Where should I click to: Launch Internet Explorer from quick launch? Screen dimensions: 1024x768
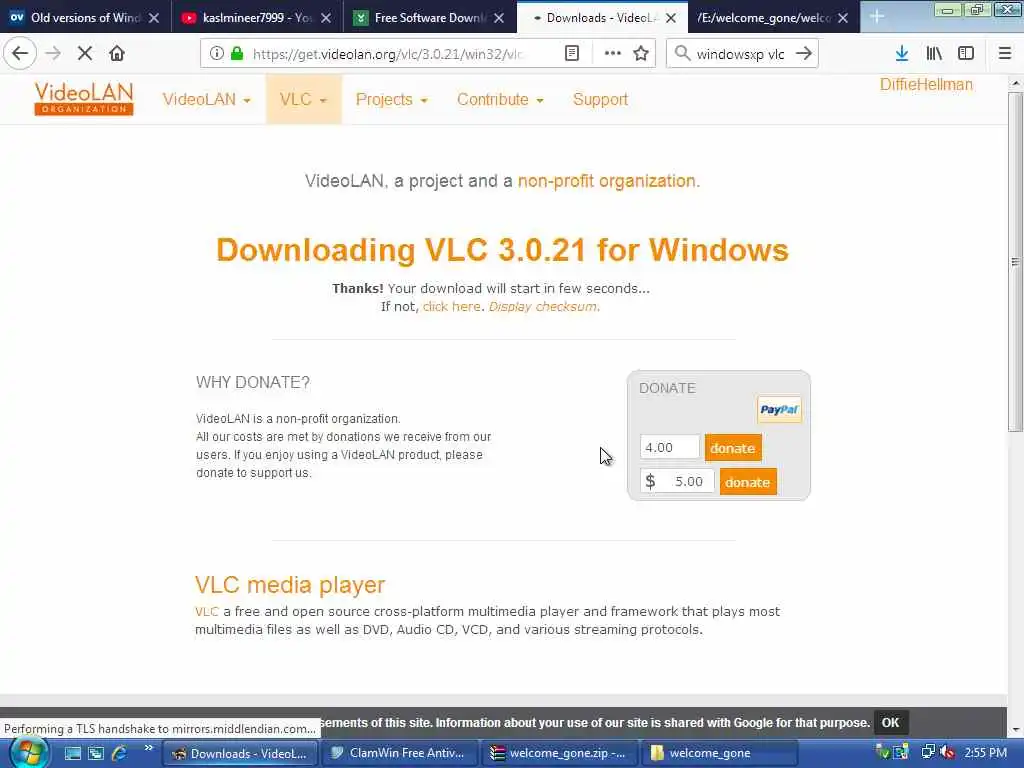pos(120,753)
